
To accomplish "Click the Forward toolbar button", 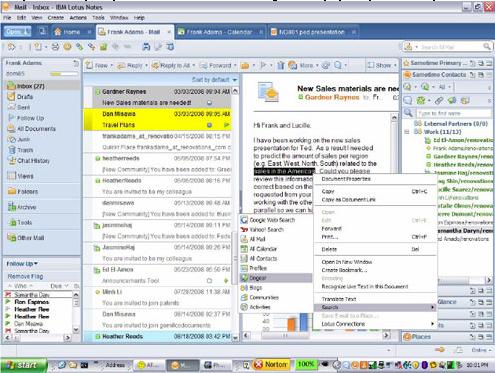I will [x=217, y=66].
